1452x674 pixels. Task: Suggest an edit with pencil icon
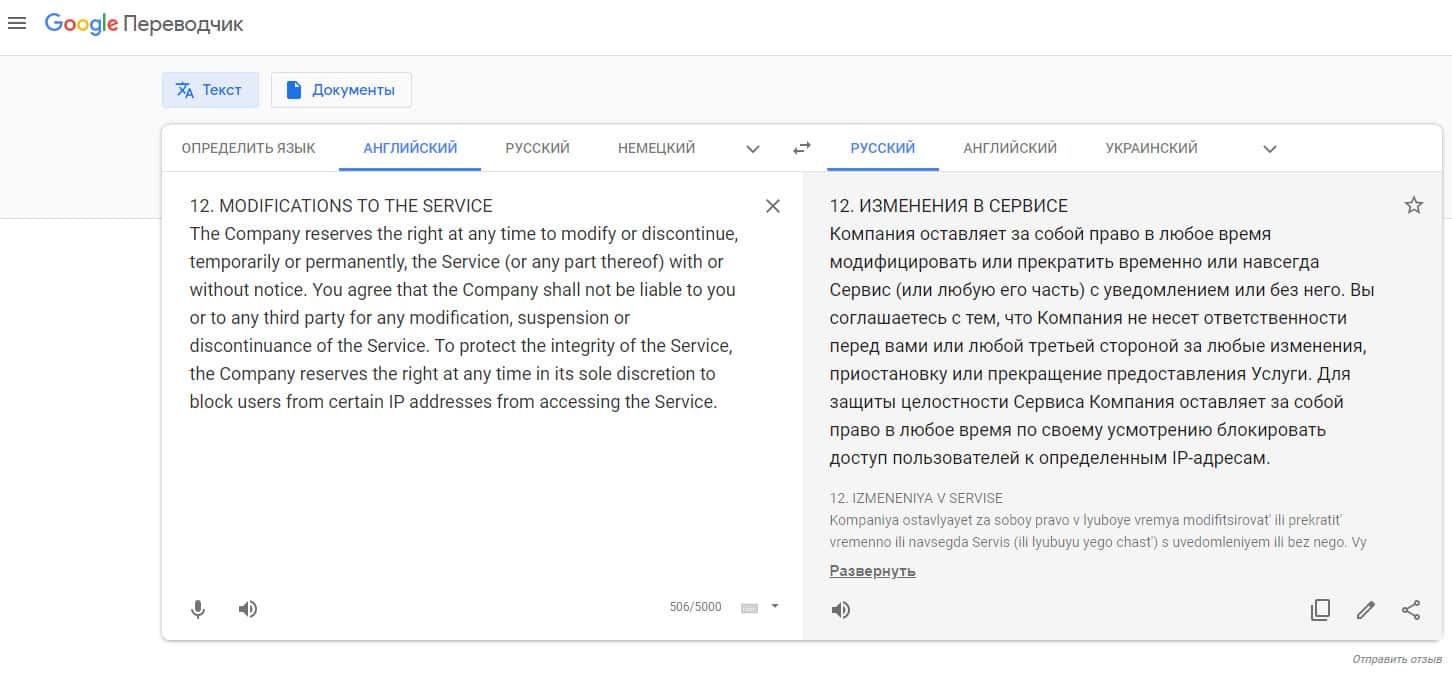pos(1366,610)
